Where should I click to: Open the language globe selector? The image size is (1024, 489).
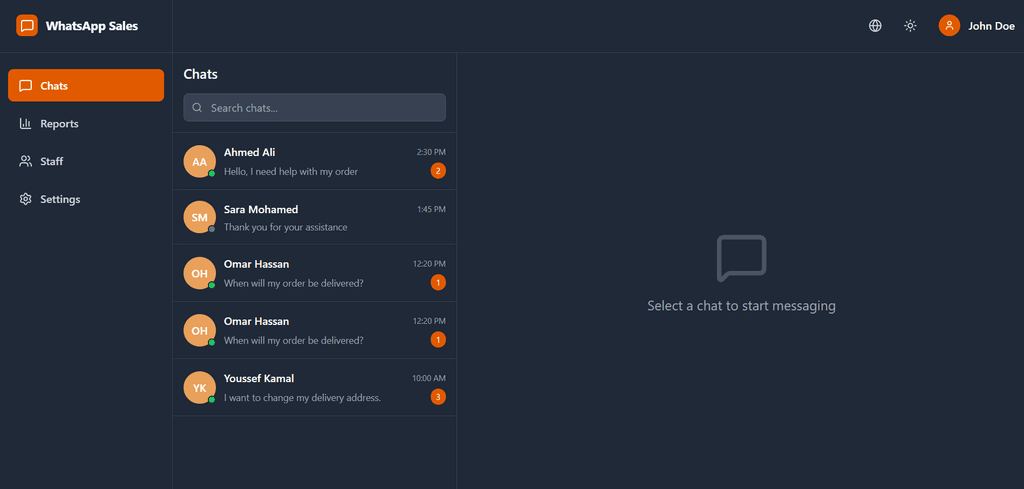pos(875,26)
